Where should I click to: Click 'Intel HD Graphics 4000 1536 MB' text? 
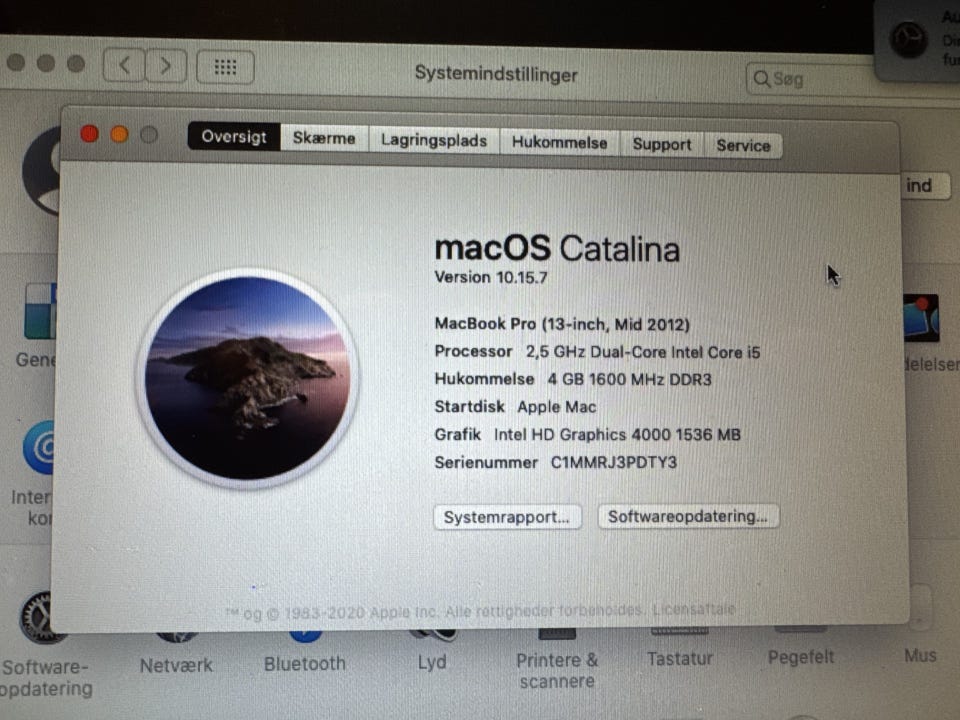[617, 435]
